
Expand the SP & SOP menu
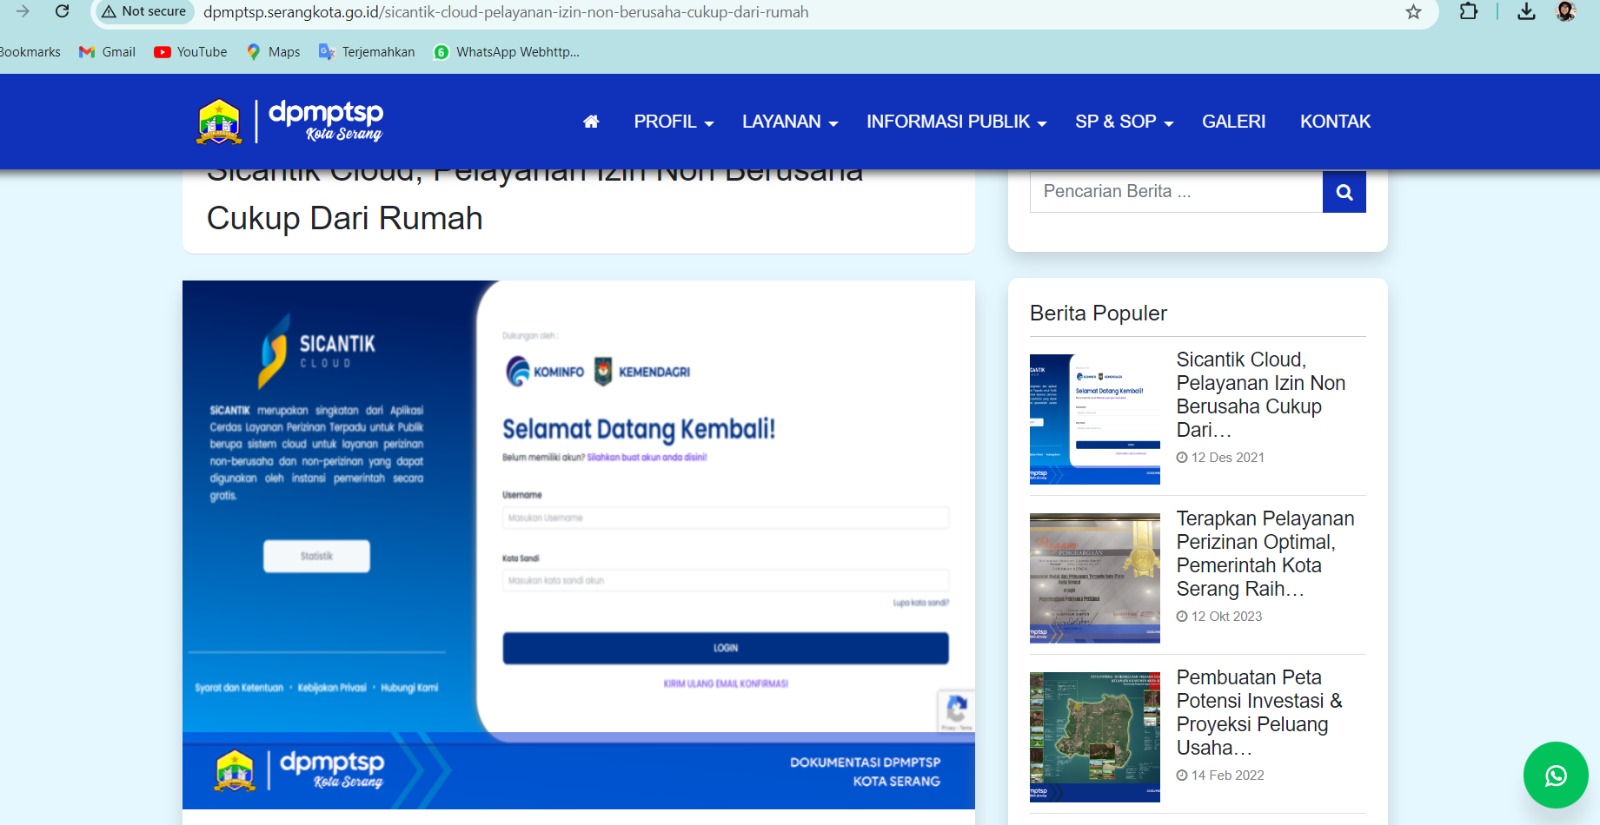(1124, 122)
